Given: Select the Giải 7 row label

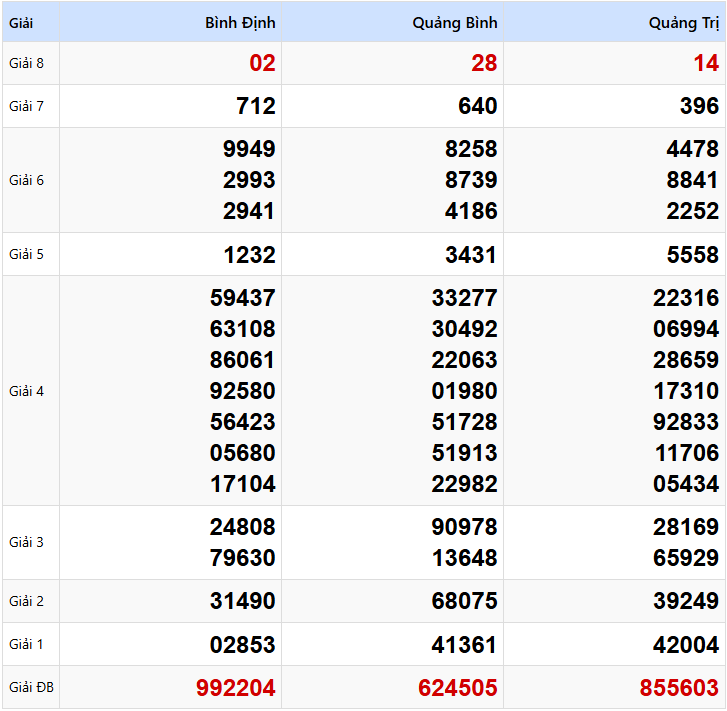Looking at the screenshot, I should coord(26,106).
